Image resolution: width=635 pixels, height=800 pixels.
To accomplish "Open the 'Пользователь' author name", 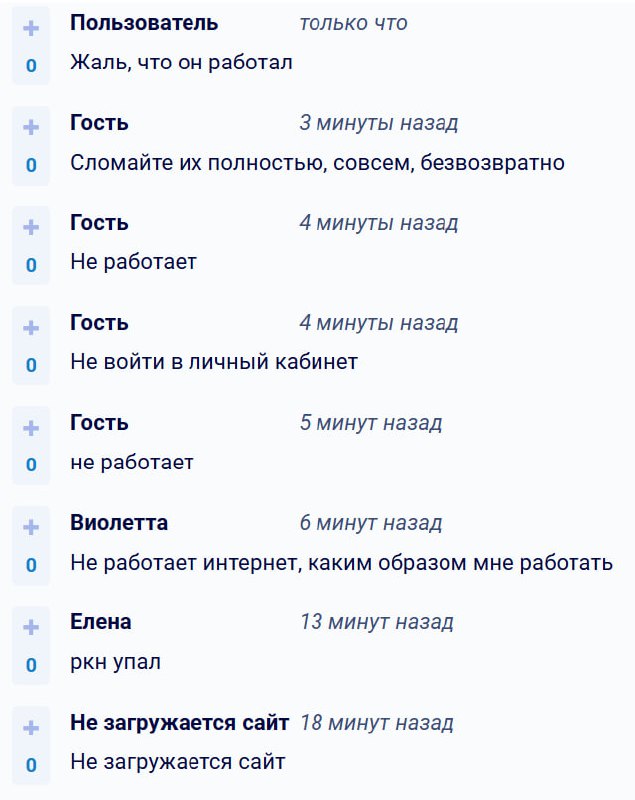I will point(144,23).
